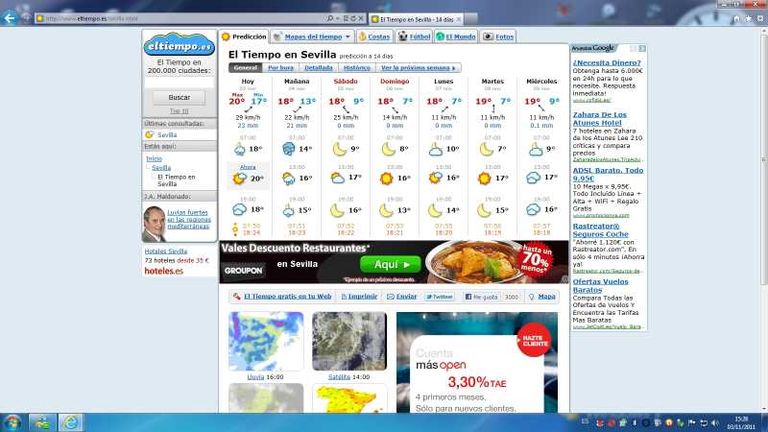768x432 pixels.
Task: Open the Lluvia map thumbnail
Action: pyautogui.click(x=266, y=341)
